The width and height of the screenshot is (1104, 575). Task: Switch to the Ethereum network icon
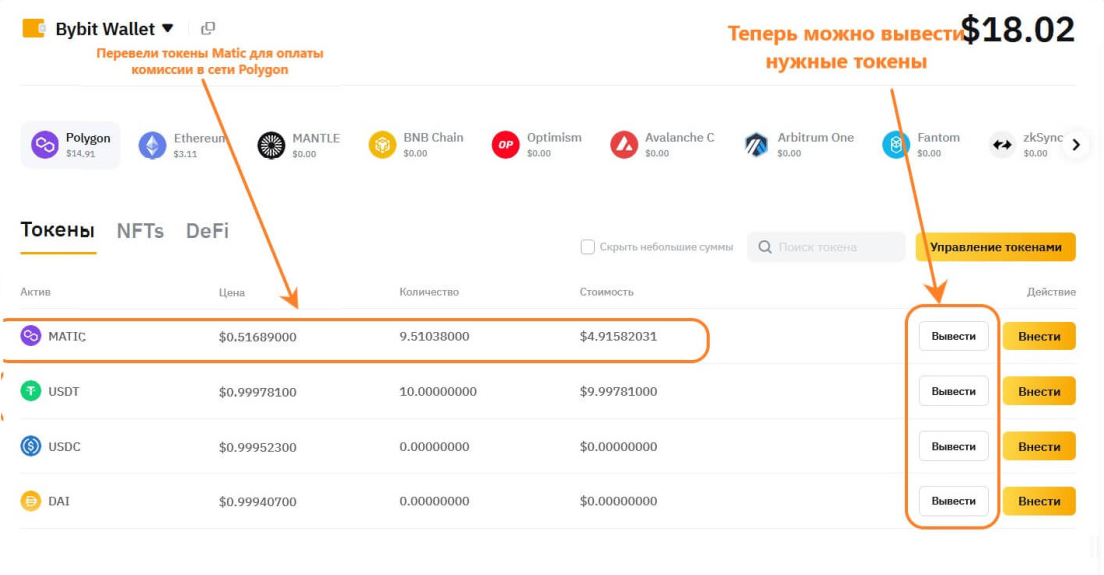152,145
